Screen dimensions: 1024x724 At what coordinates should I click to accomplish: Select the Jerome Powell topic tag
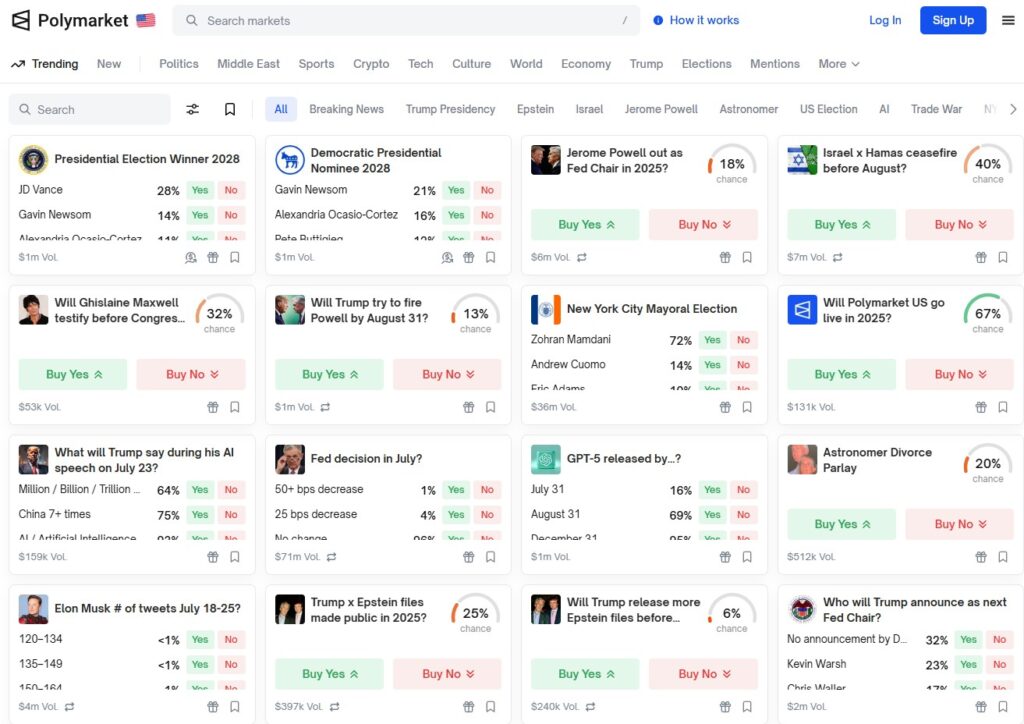pos(661,109)
